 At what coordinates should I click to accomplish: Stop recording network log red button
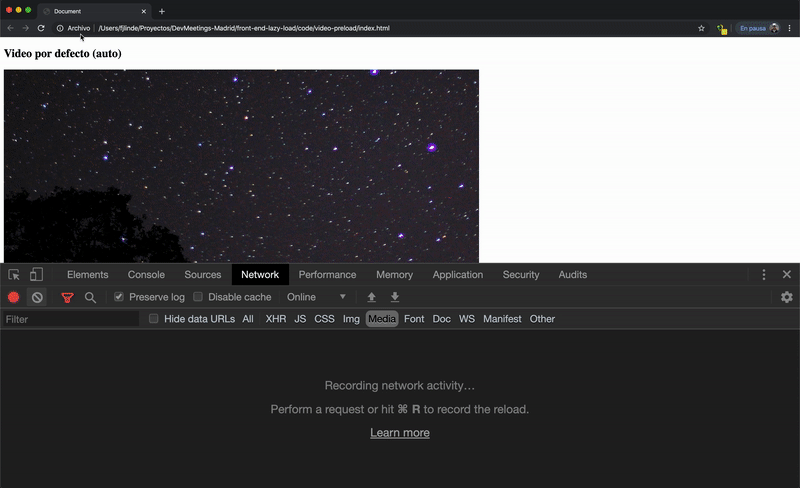[14, 297]
